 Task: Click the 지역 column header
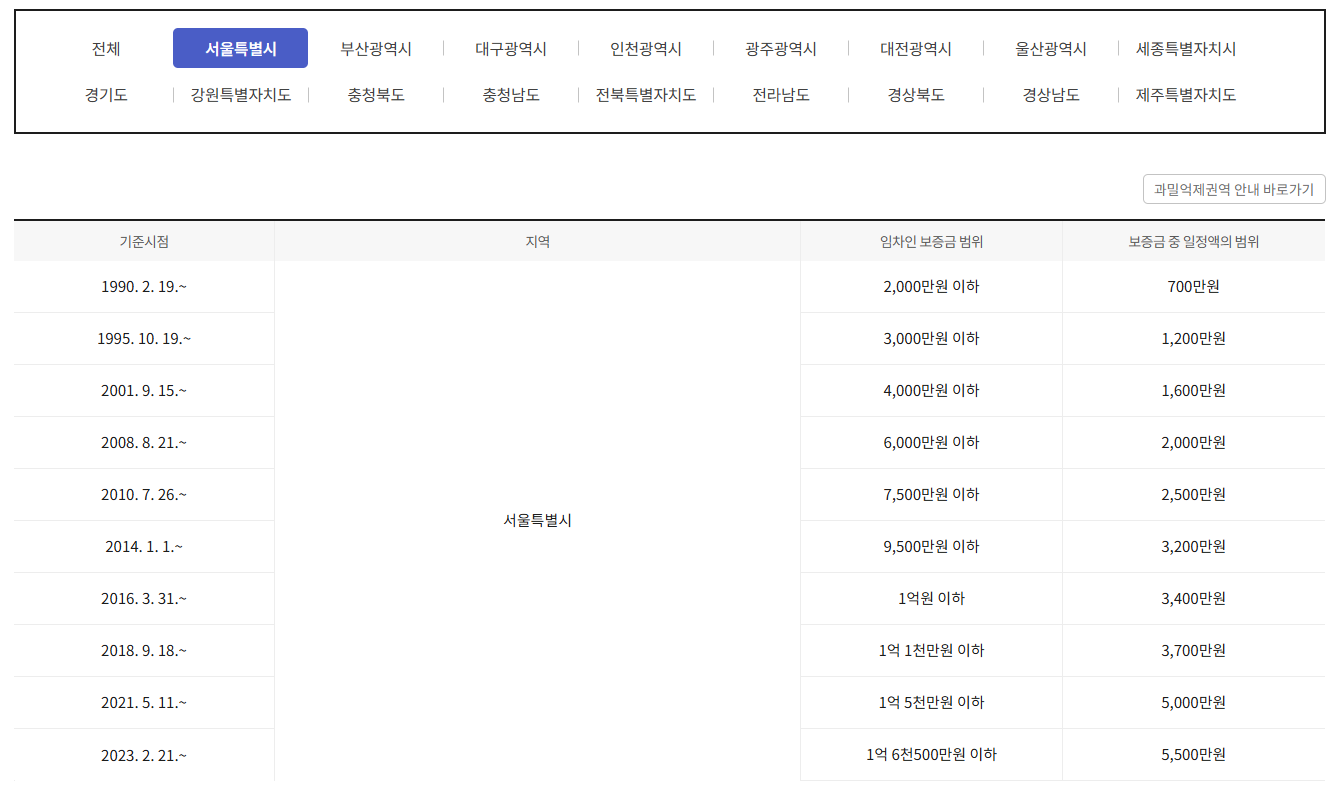point(538,241)
